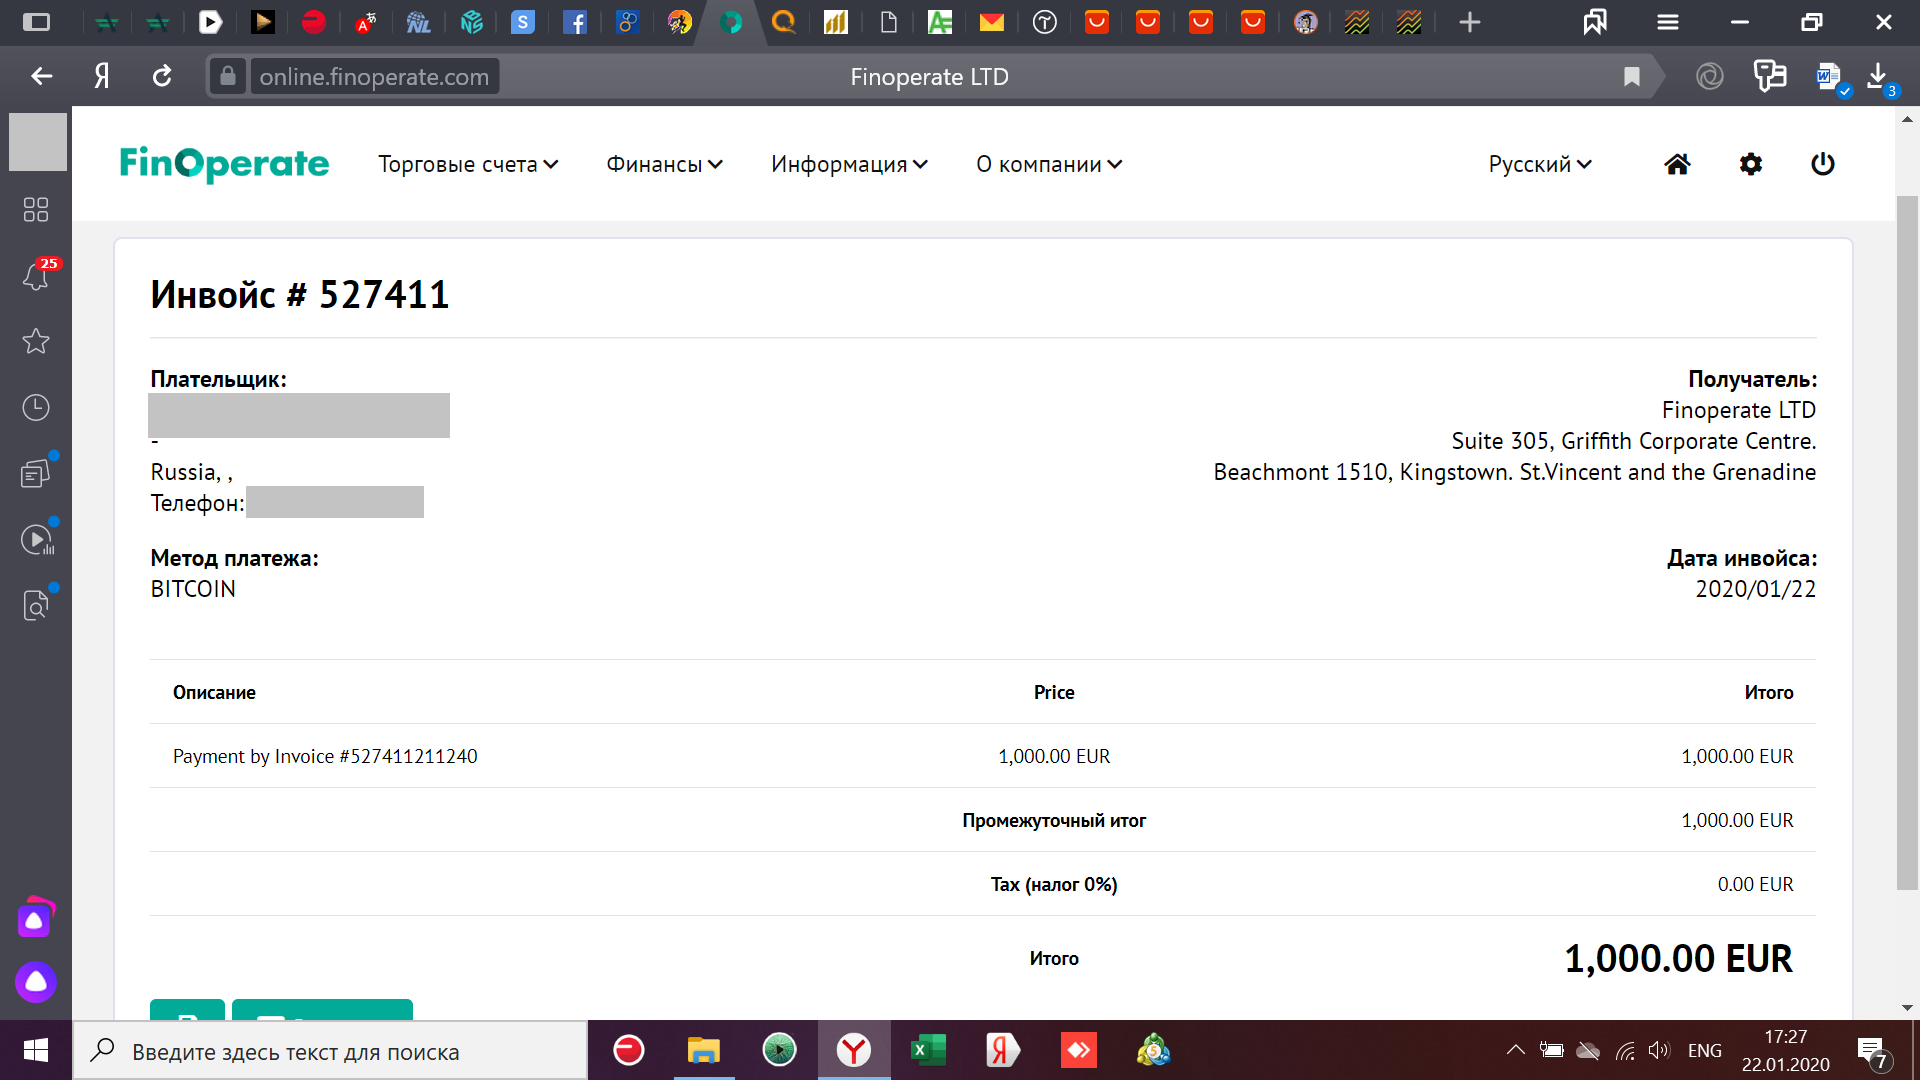Expand the О компании menu

tap(1049, 164)
